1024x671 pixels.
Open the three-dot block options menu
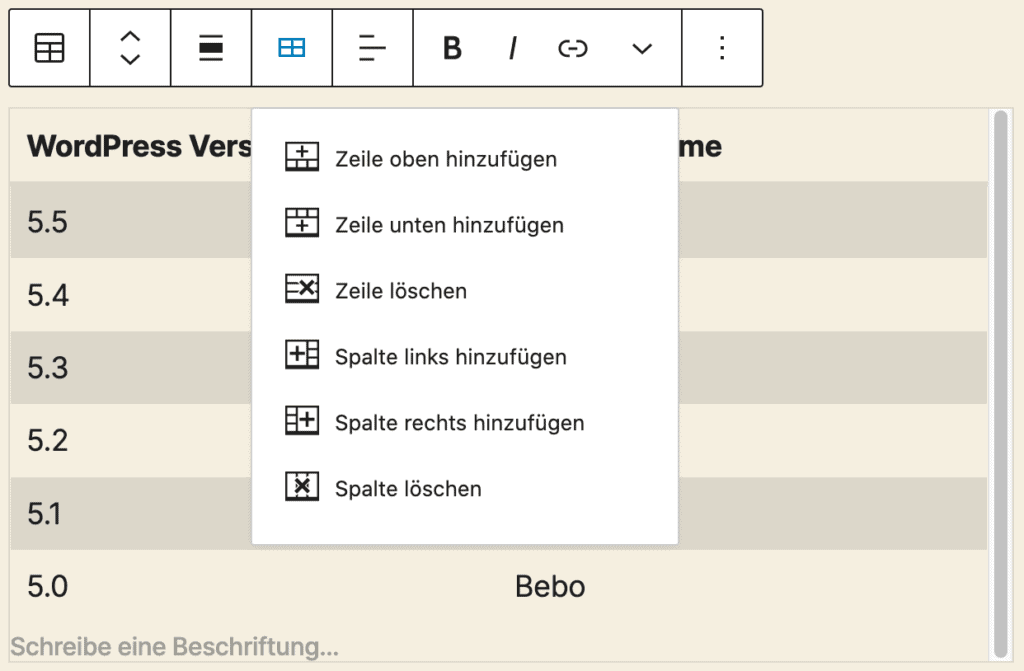point(722,47)
